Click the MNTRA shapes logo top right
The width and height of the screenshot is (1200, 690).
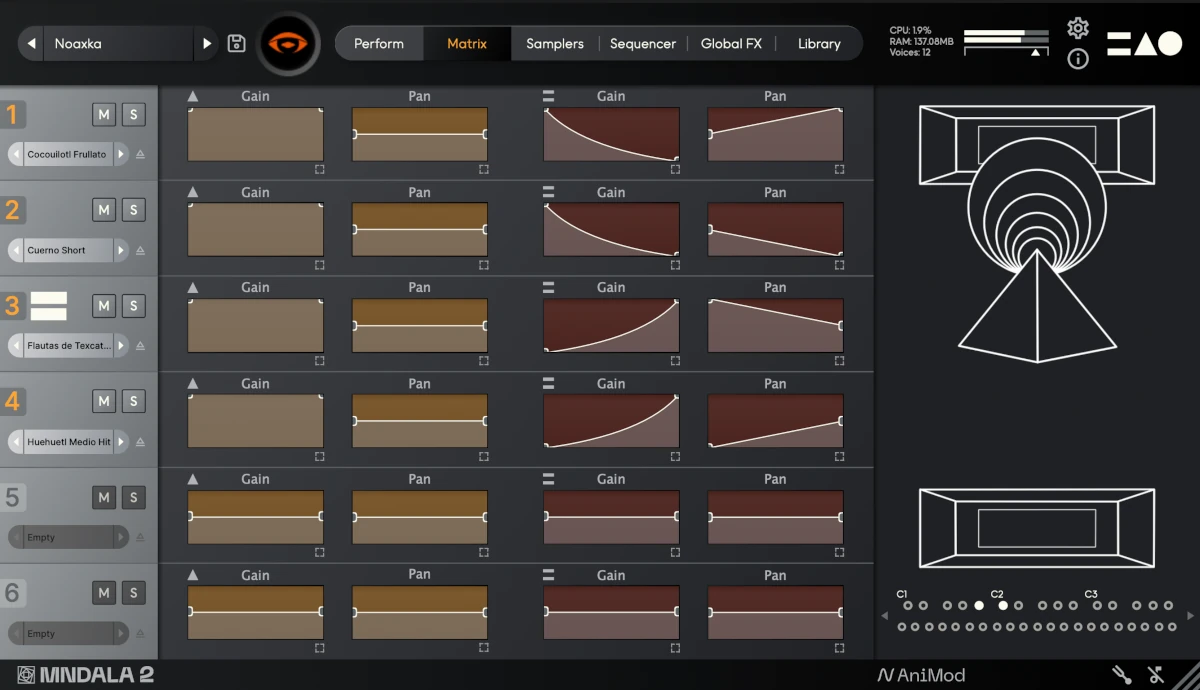coord(1144,43)
